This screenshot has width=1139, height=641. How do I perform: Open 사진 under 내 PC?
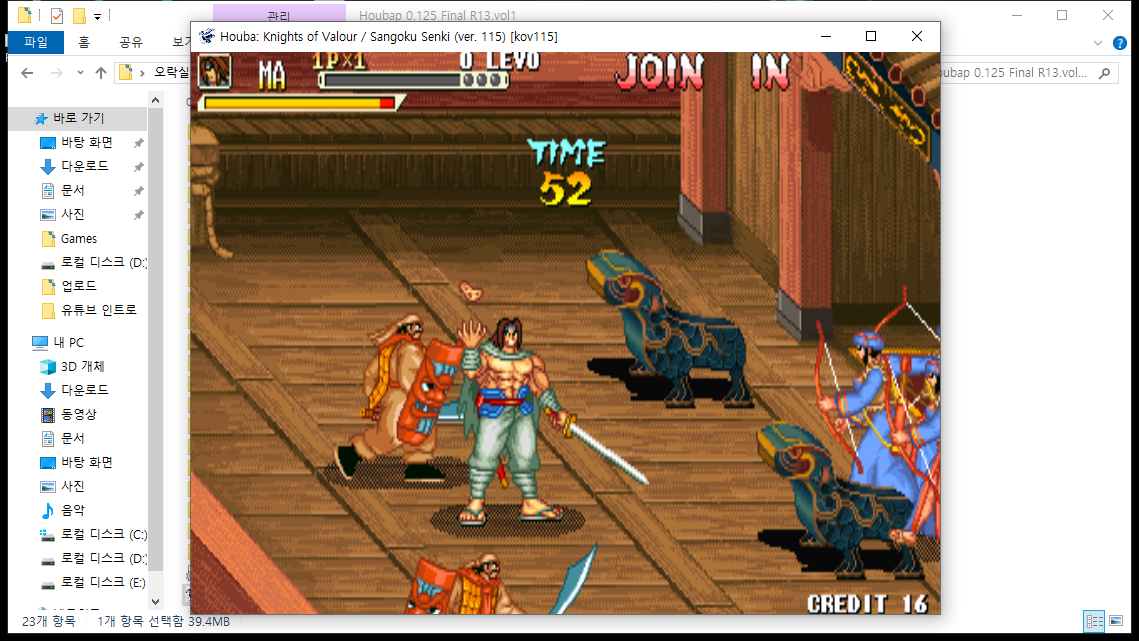tap(73, 486)
